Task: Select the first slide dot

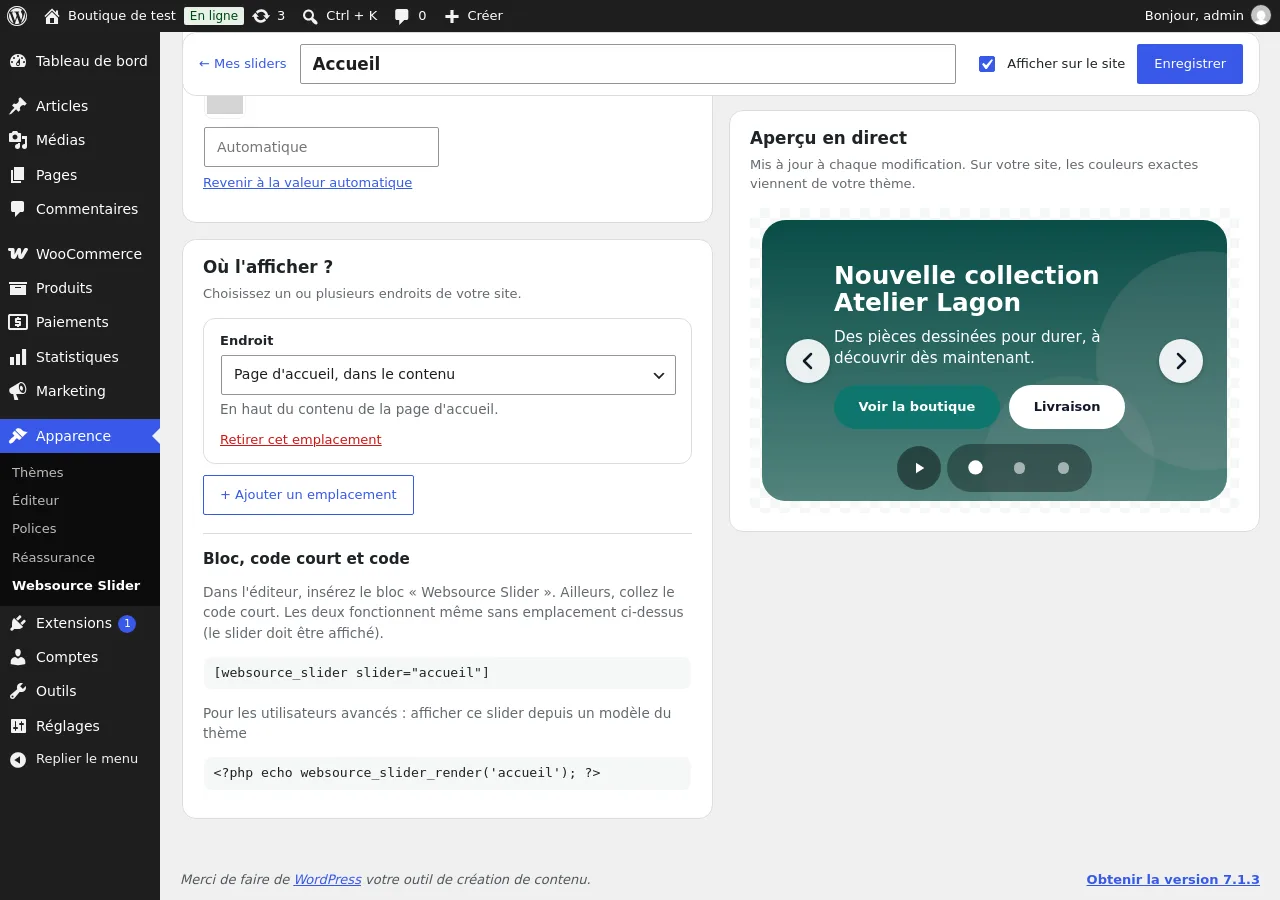Action: (975, 468)
